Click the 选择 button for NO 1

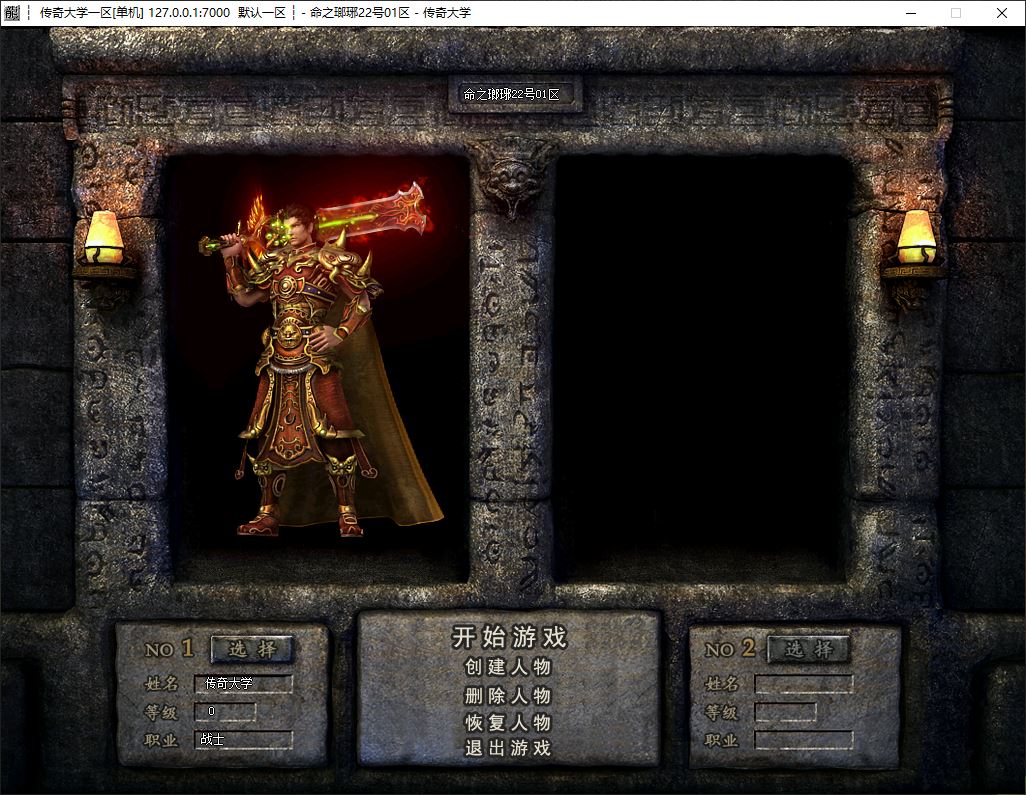(x=252, y=649)
